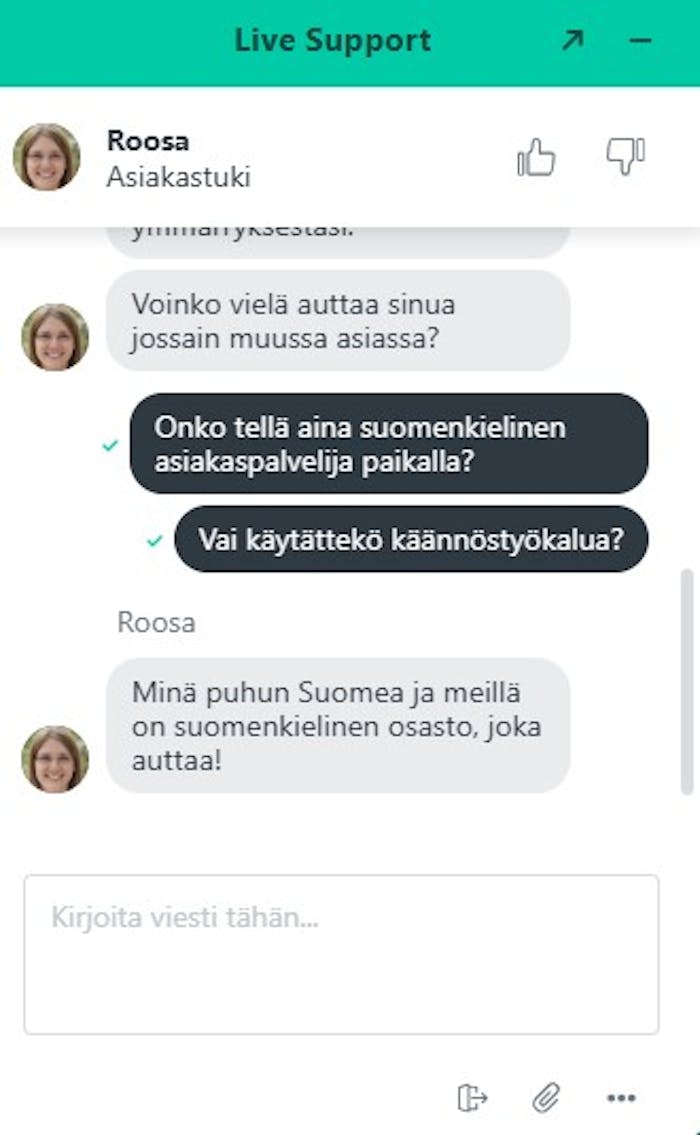Click the Asiakastuki label under agent name

(x=179, y=177)
